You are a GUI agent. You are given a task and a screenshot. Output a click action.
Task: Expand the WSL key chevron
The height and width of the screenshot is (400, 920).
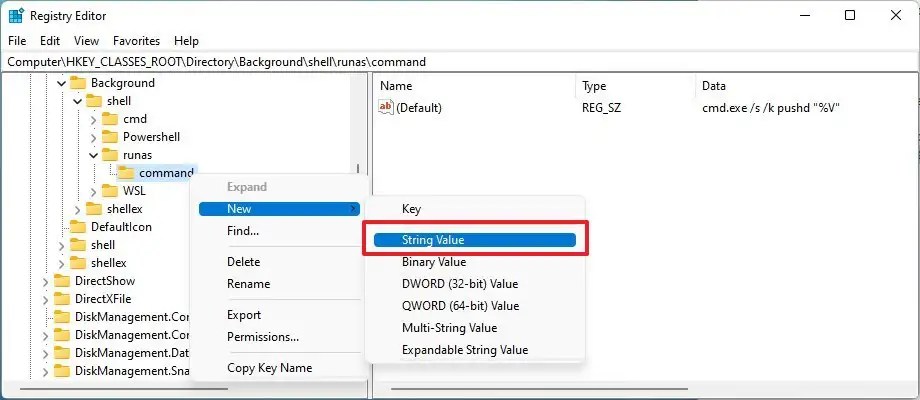[x=94, y=191]
